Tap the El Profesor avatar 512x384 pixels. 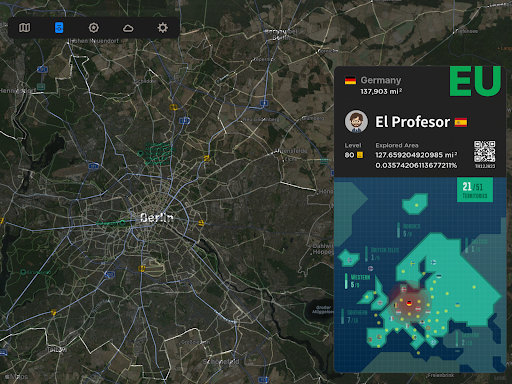356,121
